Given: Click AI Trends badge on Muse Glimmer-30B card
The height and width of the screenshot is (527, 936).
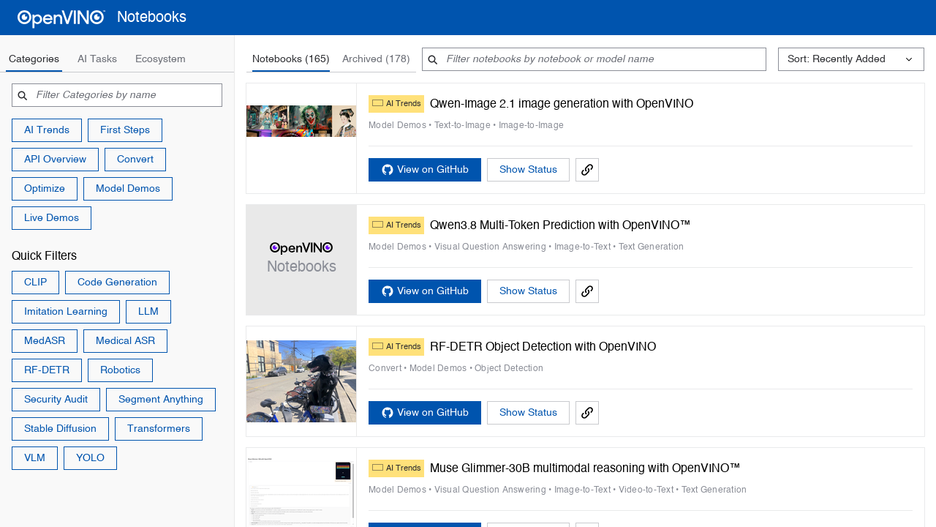Looking at the screenshot, I should 396,468.
